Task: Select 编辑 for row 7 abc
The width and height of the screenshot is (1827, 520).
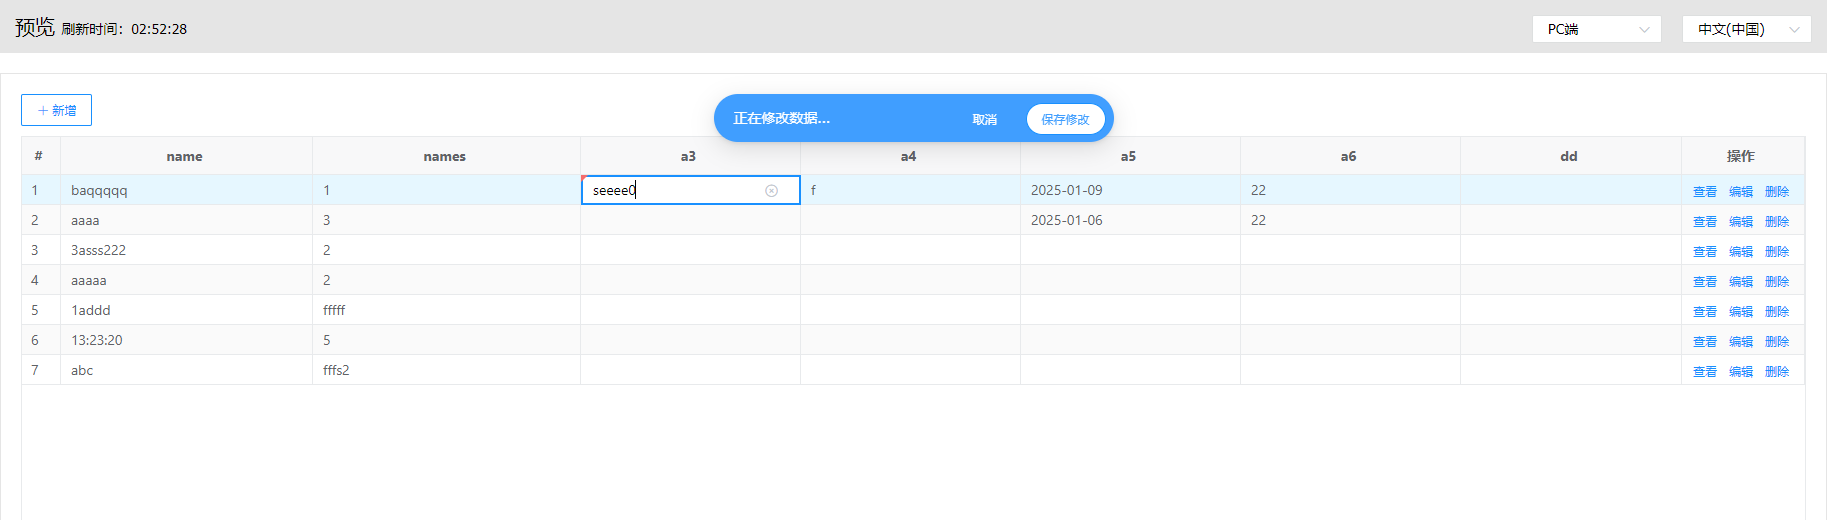Action: [x=1740, y=371]
